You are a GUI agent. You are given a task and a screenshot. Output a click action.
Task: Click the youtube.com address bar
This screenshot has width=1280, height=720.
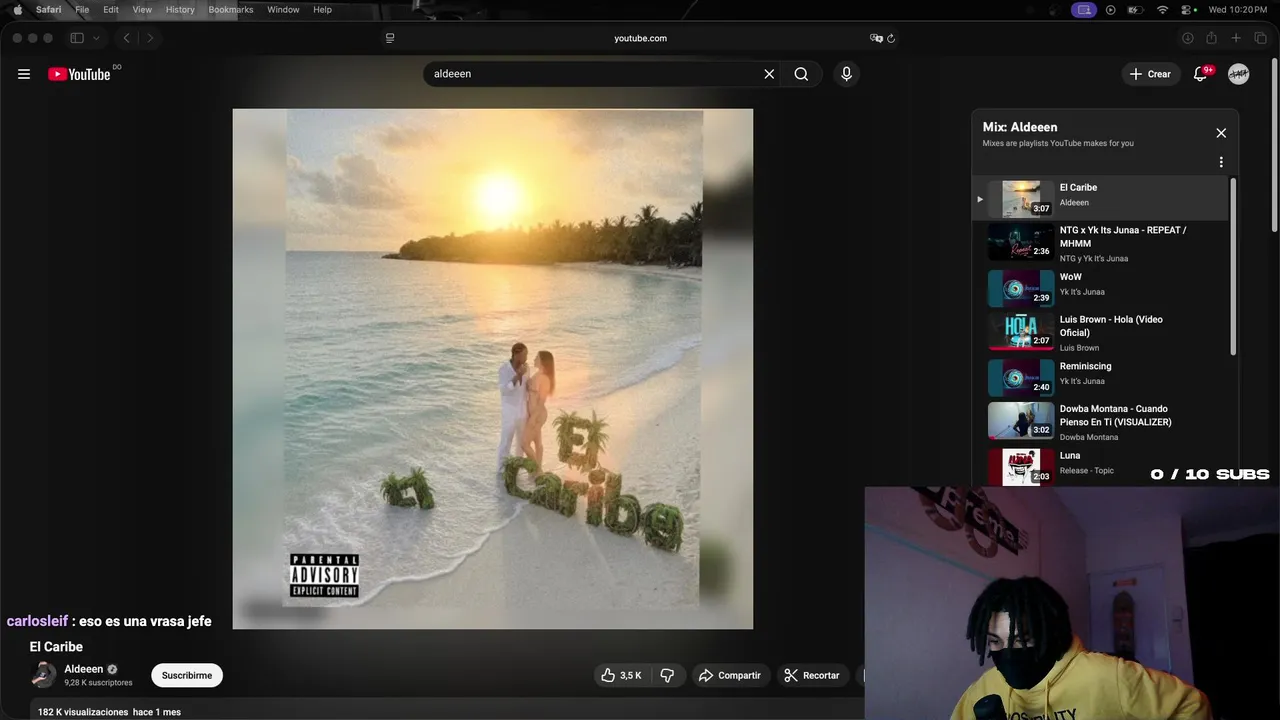[640, 38]
